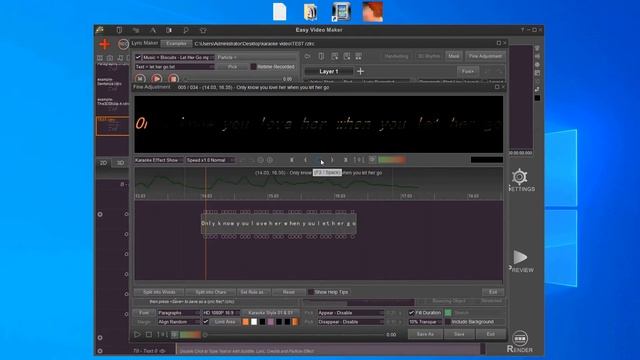The image size is (640, 360).
Task: Click the Karaoke Style 01 & 07 button
Action: 270,313
